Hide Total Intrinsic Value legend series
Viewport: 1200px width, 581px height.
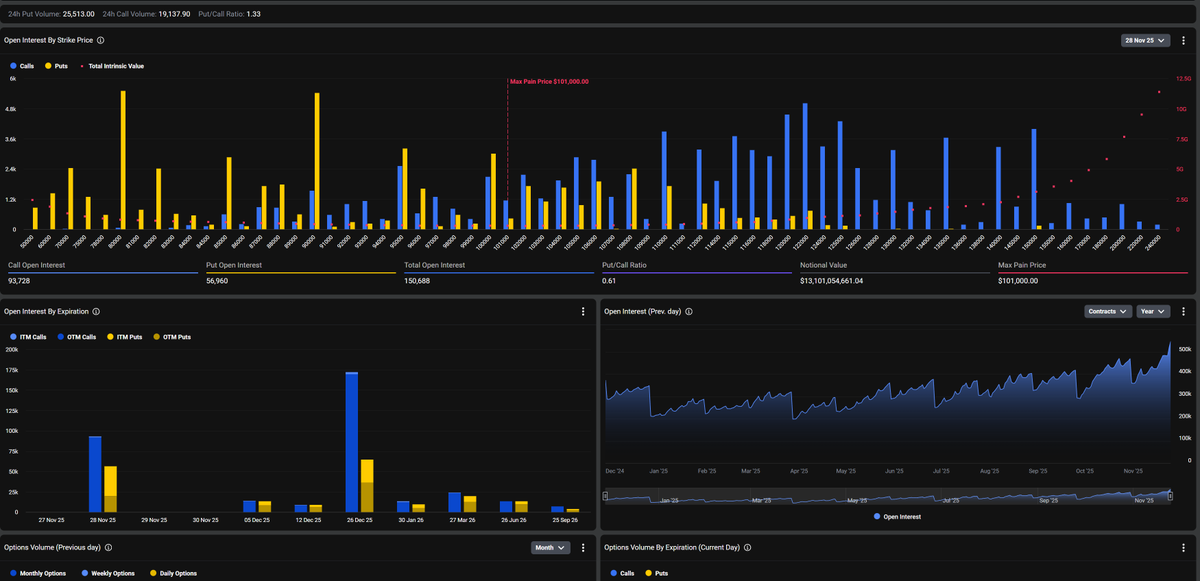[x=112, y=65]
